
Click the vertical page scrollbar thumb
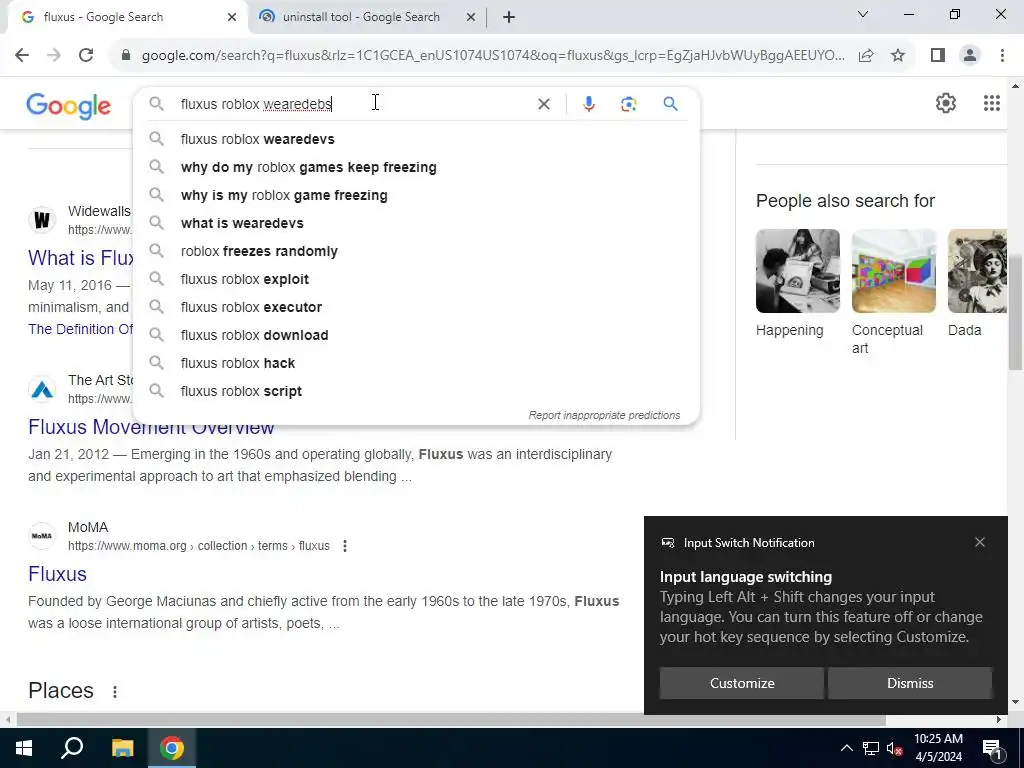[1016, 312]
